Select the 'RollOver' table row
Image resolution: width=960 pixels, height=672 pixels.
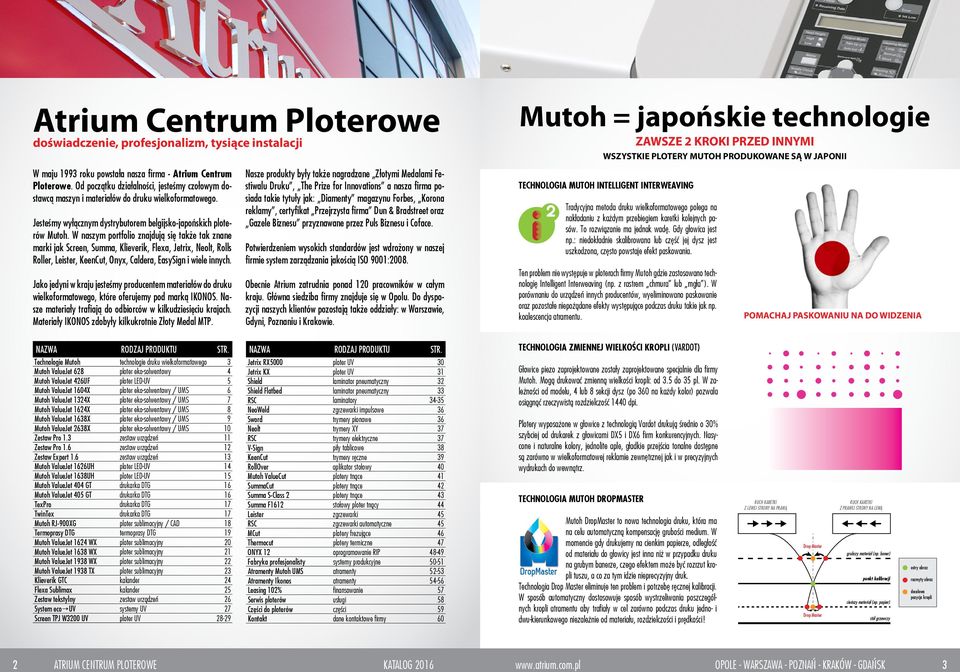coord(345,467)
